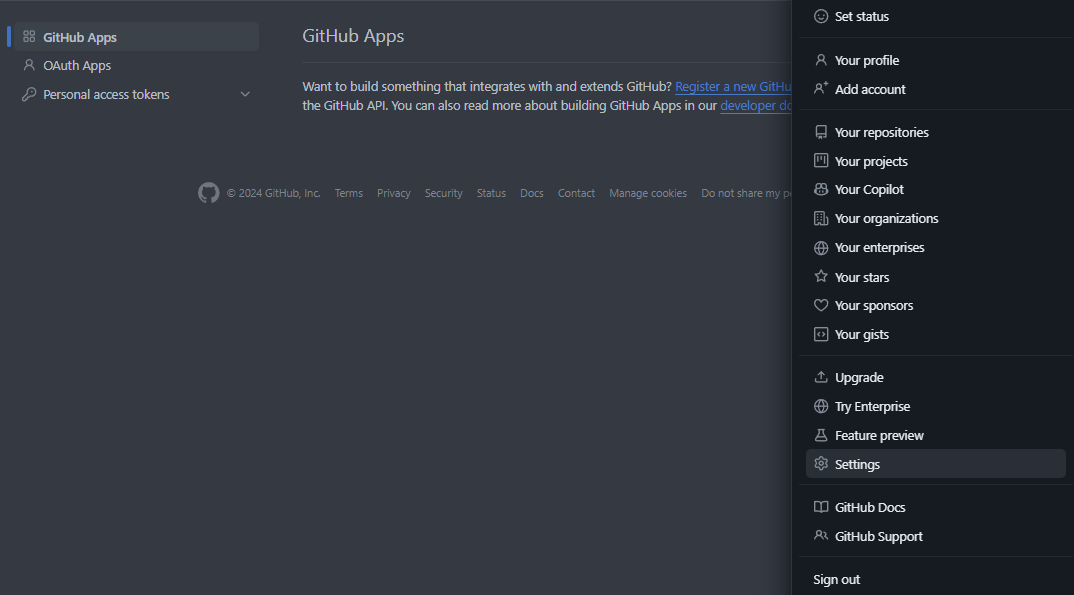Open Your enterprises menu entry
Image resolution: width=1074 pixels, height=595 pixels.
coord(936,248)
